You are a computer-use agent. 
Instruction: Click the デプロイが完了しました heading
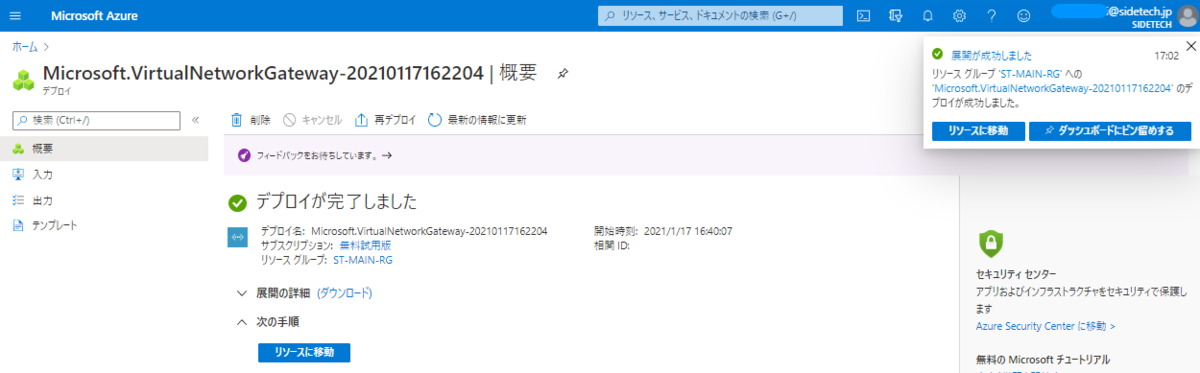pos(337,202)
